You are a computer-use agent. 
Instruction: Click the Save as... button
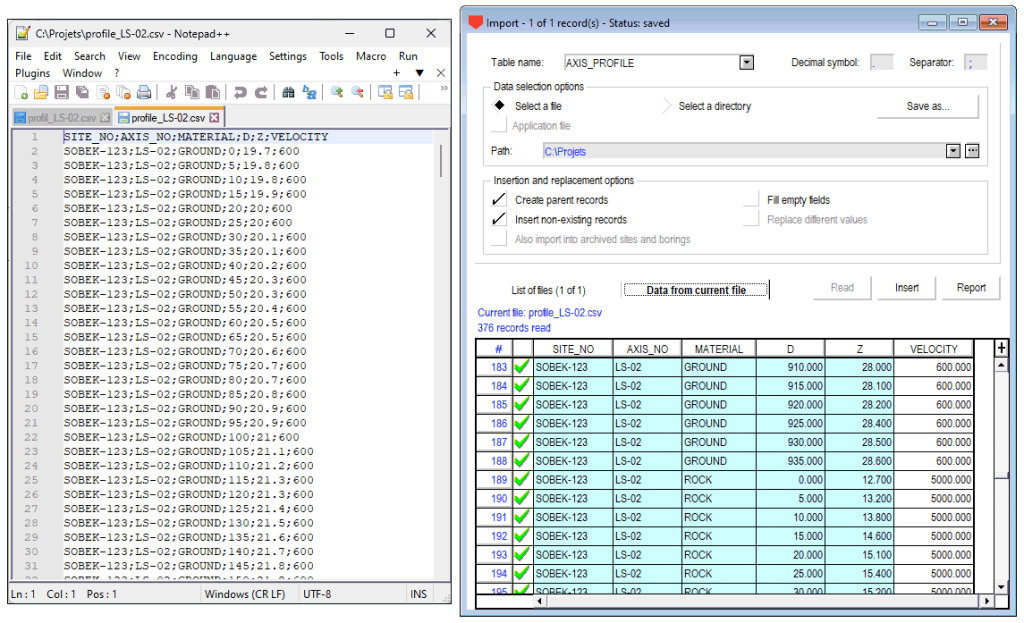click(930, 107)
